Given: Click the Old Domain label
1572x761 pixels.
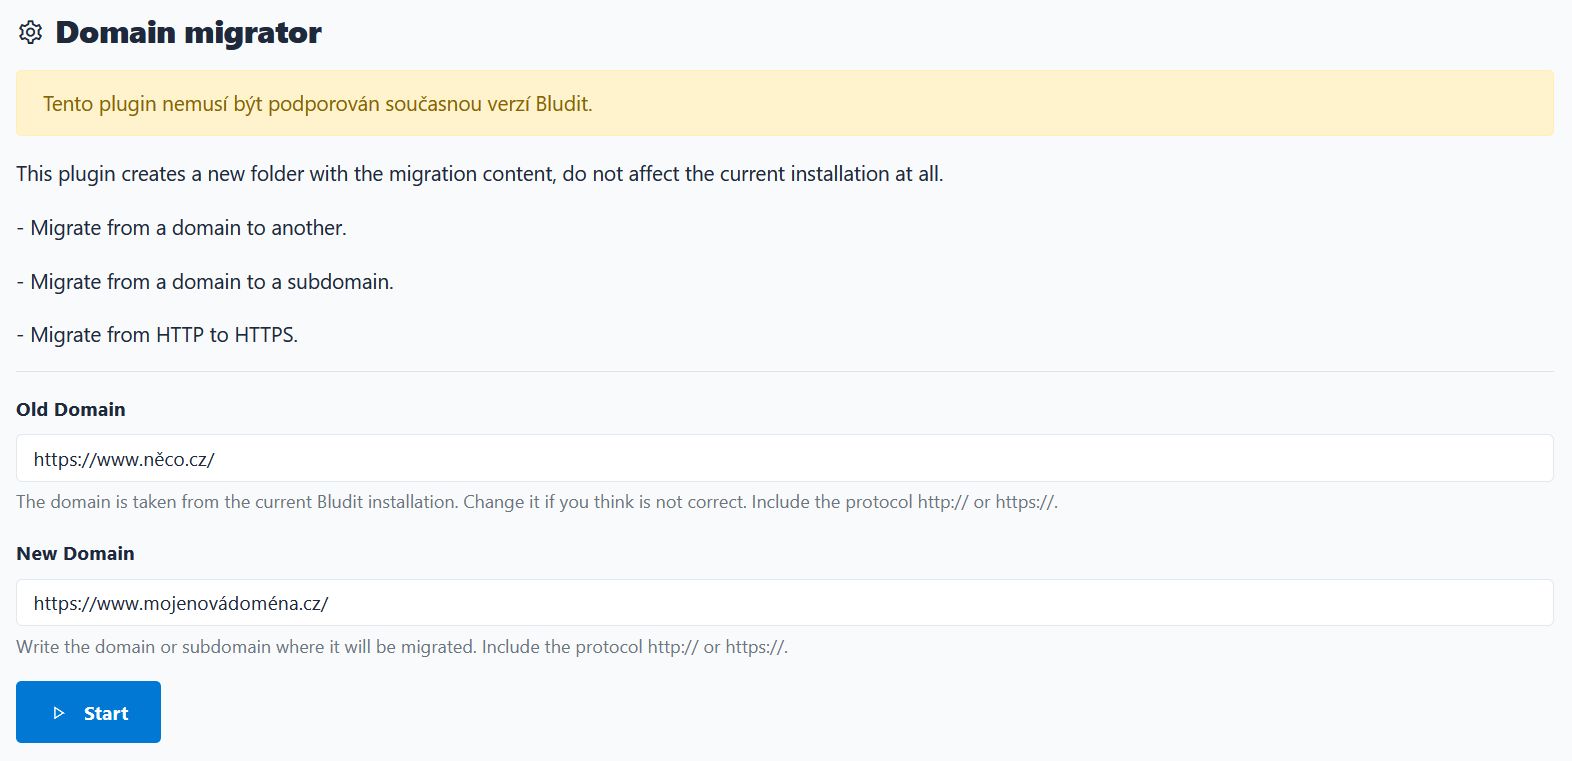Looking at the screenshot, I should coord(71,409).
